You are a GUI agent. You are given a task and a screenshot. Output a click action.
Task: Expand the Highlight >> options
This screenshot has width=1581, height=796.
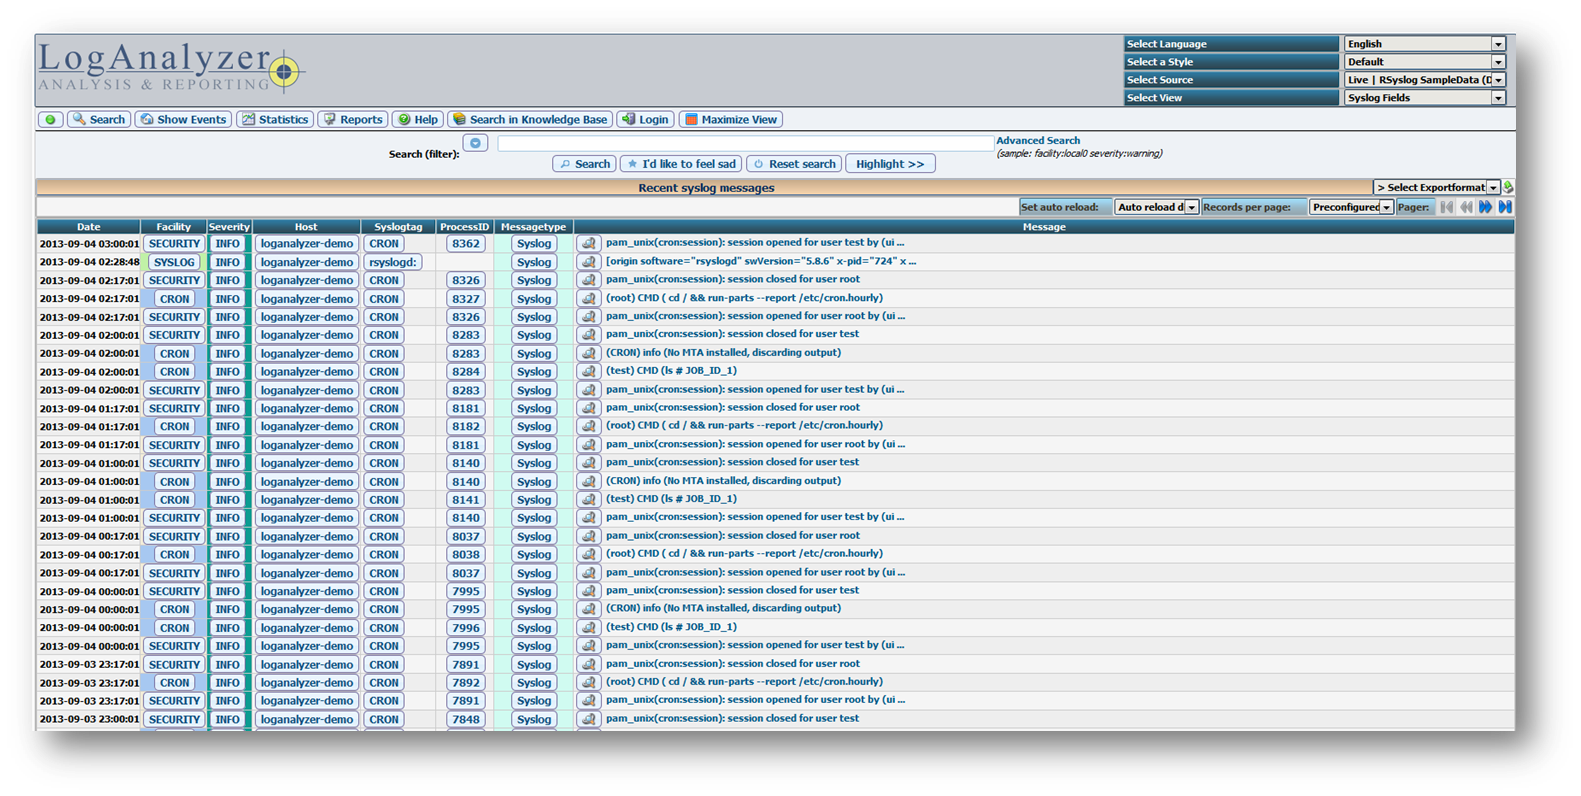point(890,164)
